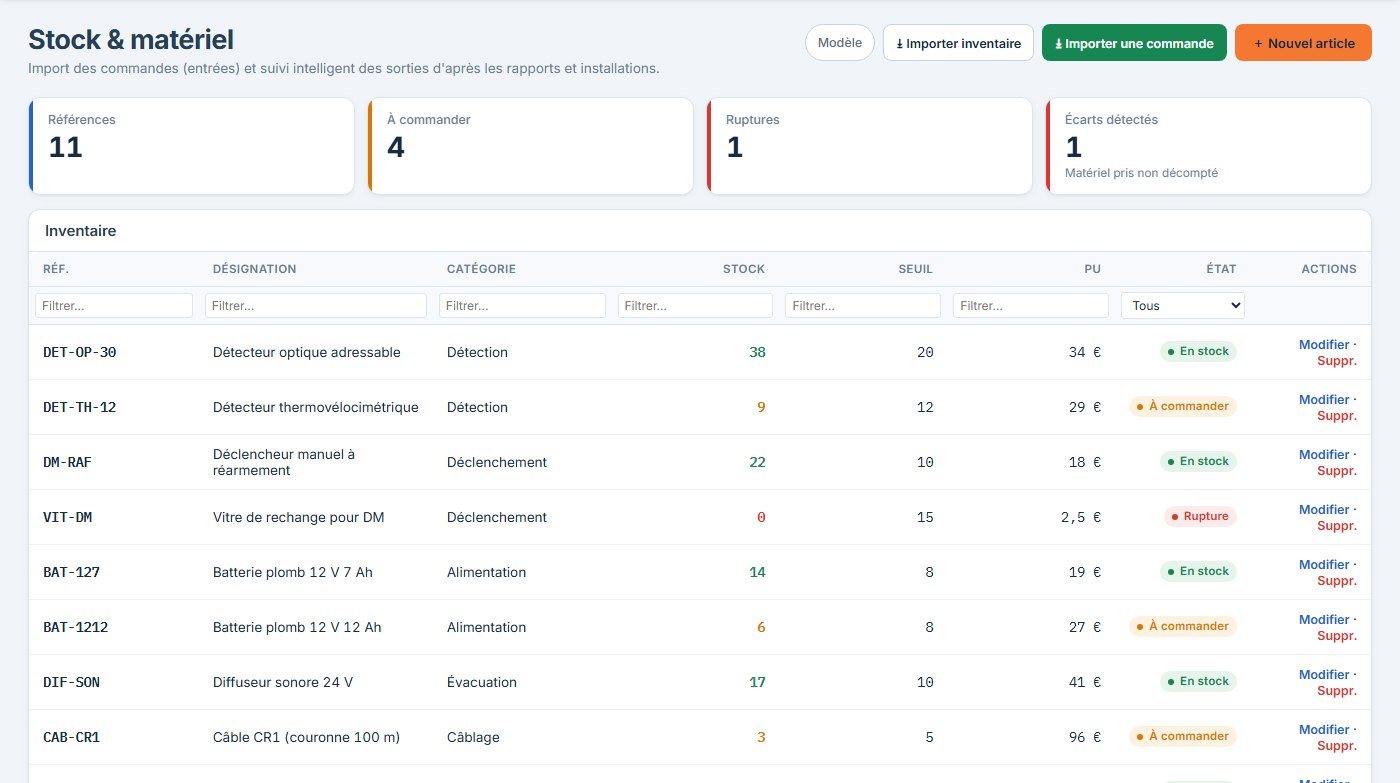This screenshot has height=783, width=1400.
Task: Click the STOCK column header
Action: (x=744, y=269)
